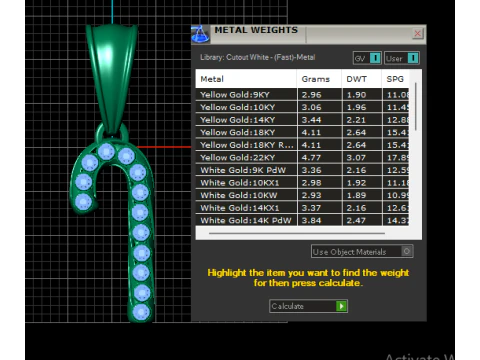The width and height of the screenshot is (480, 360).
Task: Select the White Gold:14K PdW row
Action: coord(302,220)
